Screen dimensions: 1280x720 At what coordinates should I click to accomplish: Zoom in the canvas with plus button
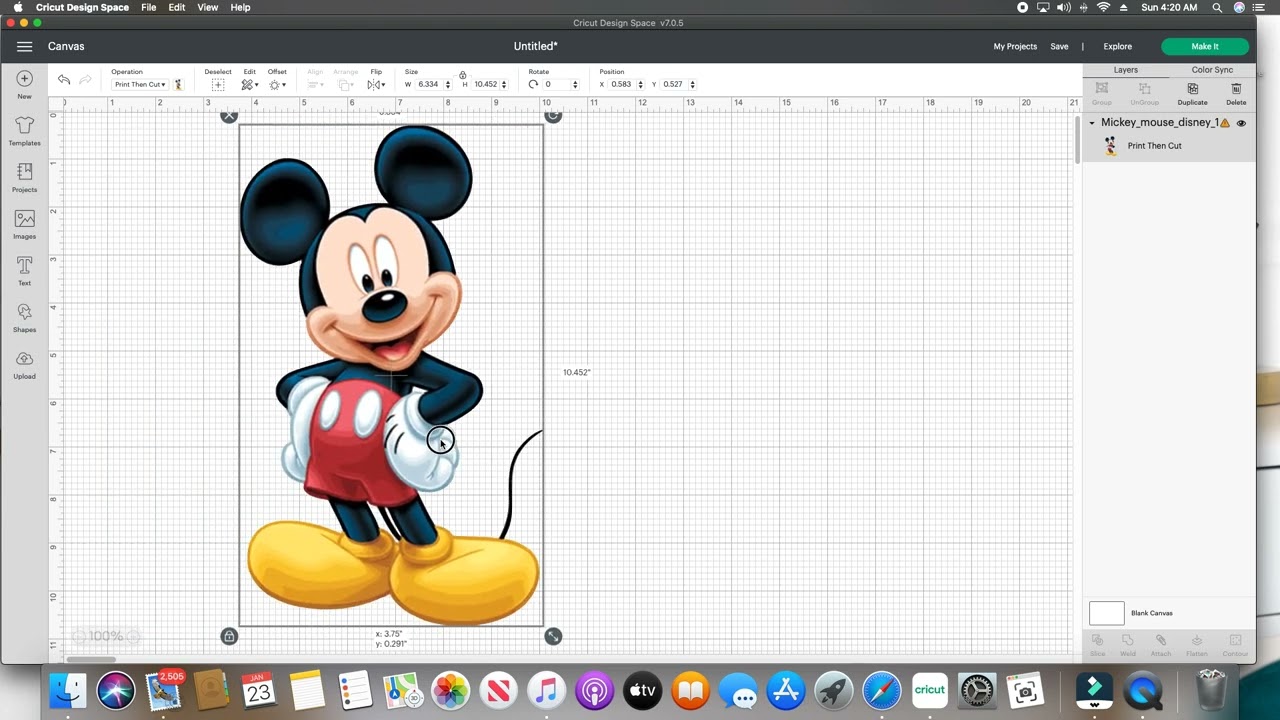tap(132, 636)
